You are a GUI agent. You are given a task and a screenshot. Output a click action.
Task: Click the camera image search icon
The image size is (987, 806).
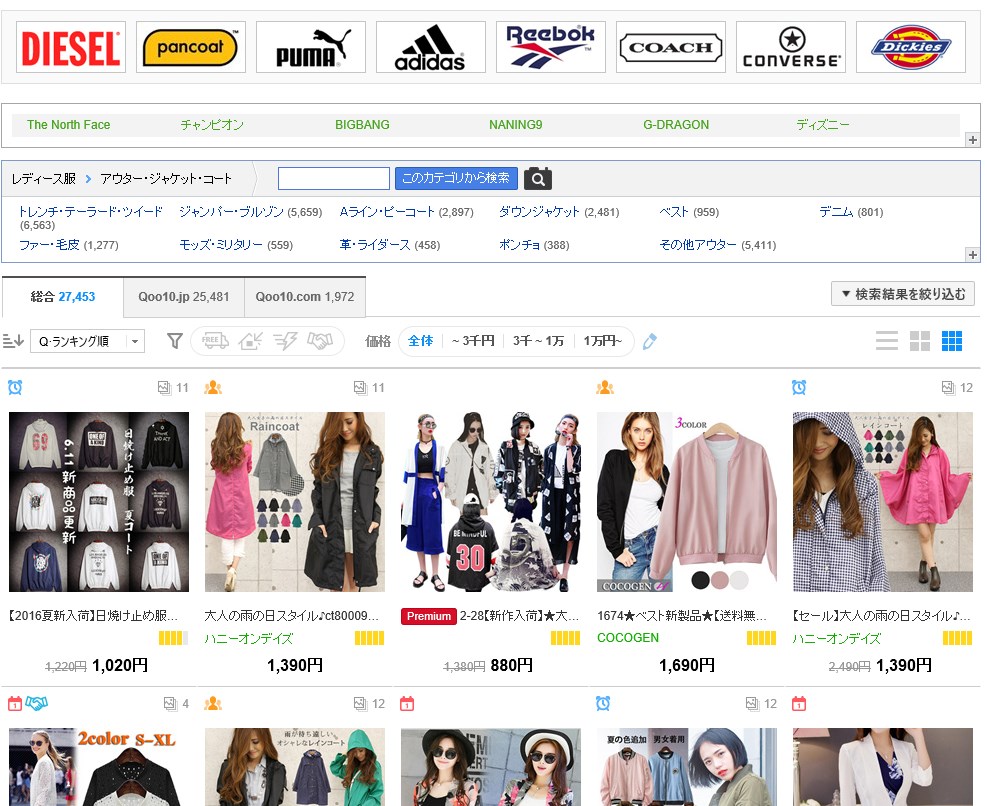pyautogui.click(x=538, y=179)
